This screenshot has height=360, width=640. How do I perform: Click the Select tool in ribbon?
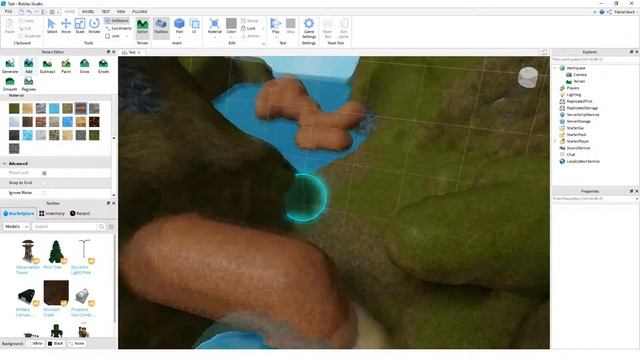pos(51,26)
